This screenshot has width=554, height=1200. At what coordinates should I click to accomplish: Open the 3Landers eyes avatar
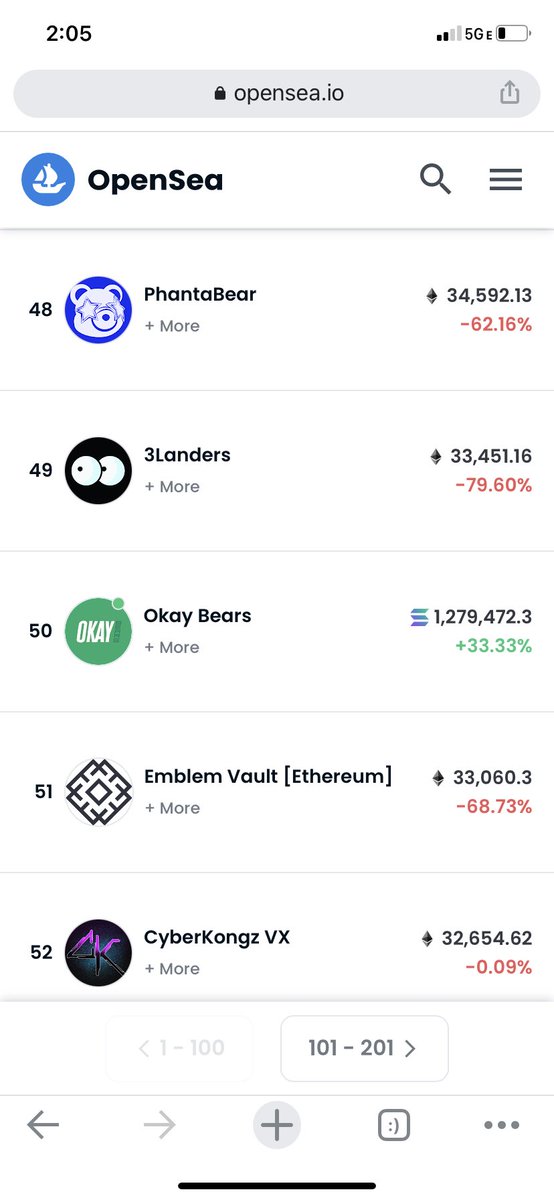[98, 470]
